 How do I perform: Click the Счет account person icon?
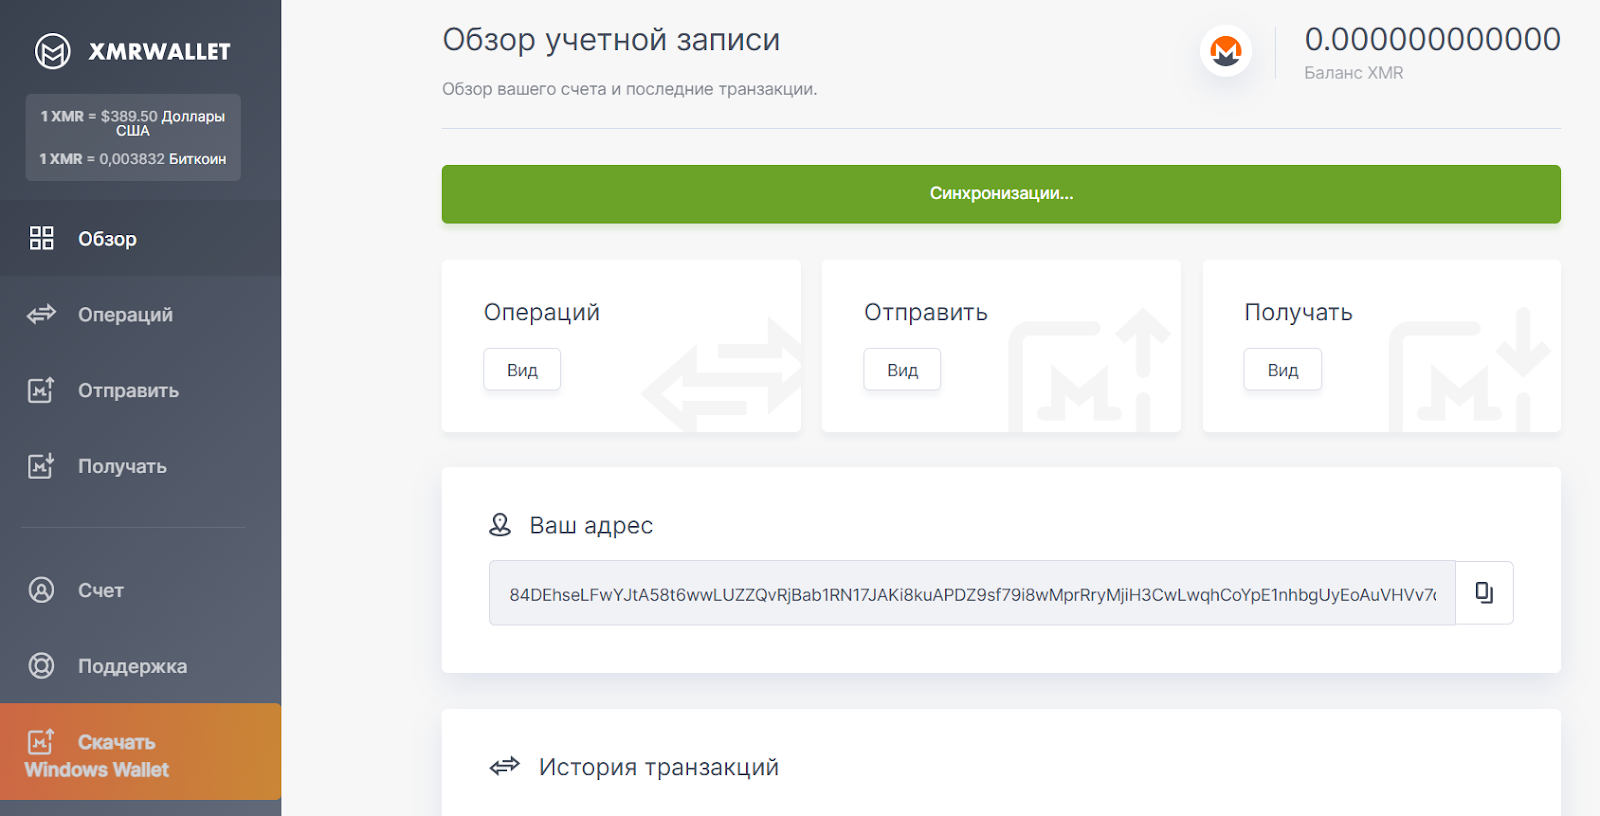[41, 590]
